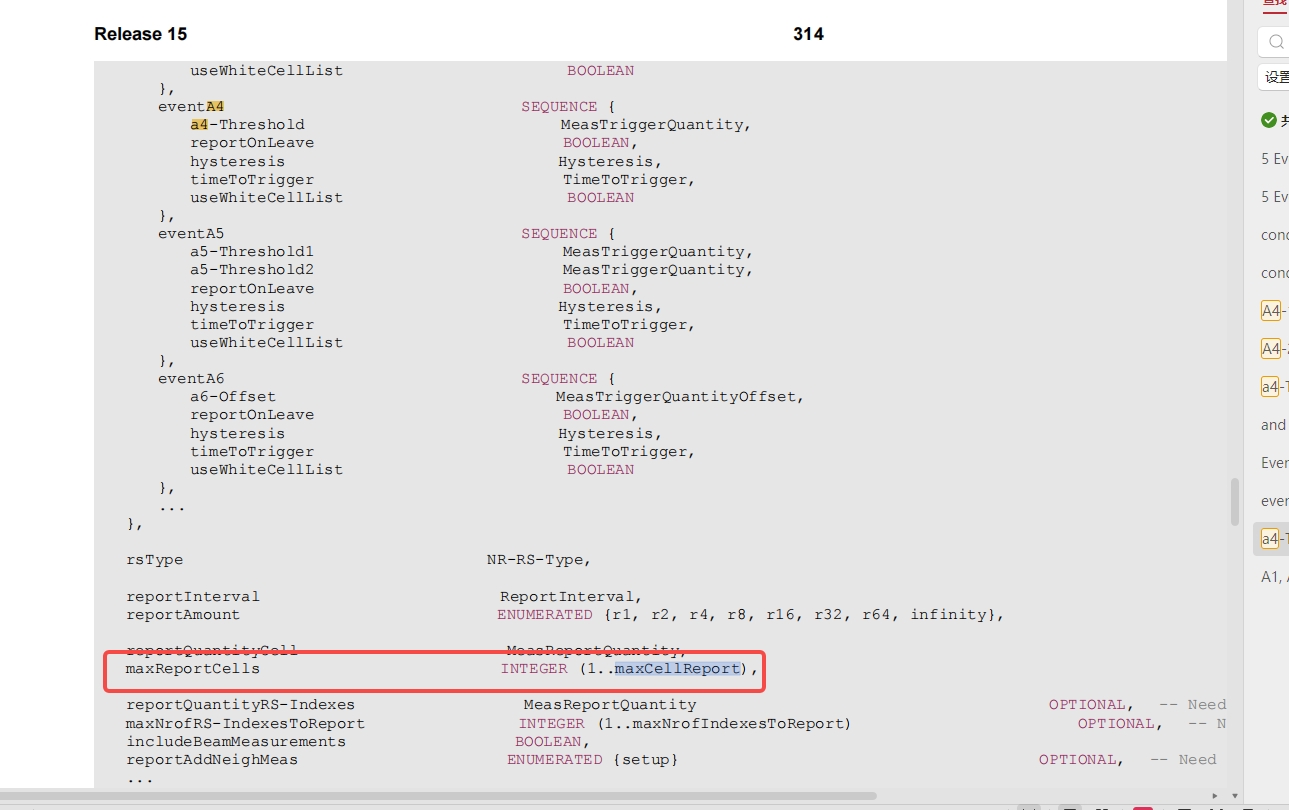Screen dimensions: 1289x810
Task: Click the "Release 15" page header
Action: 140,34
